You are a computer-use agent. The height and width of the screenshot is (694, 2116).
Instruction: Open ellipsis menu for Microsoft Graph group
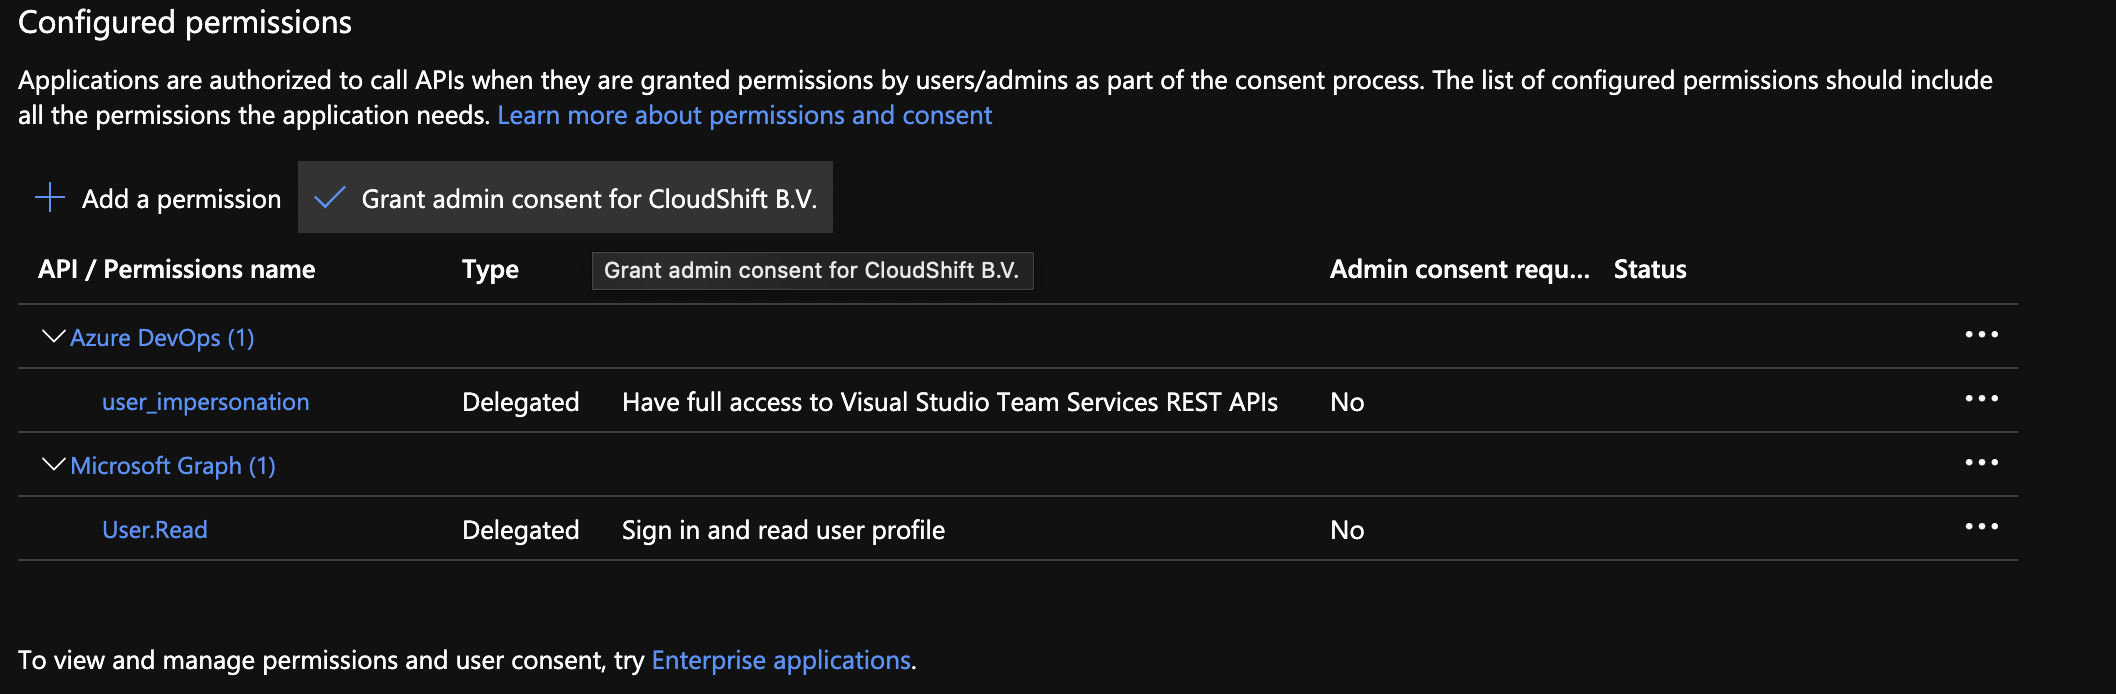point(1980,464)
